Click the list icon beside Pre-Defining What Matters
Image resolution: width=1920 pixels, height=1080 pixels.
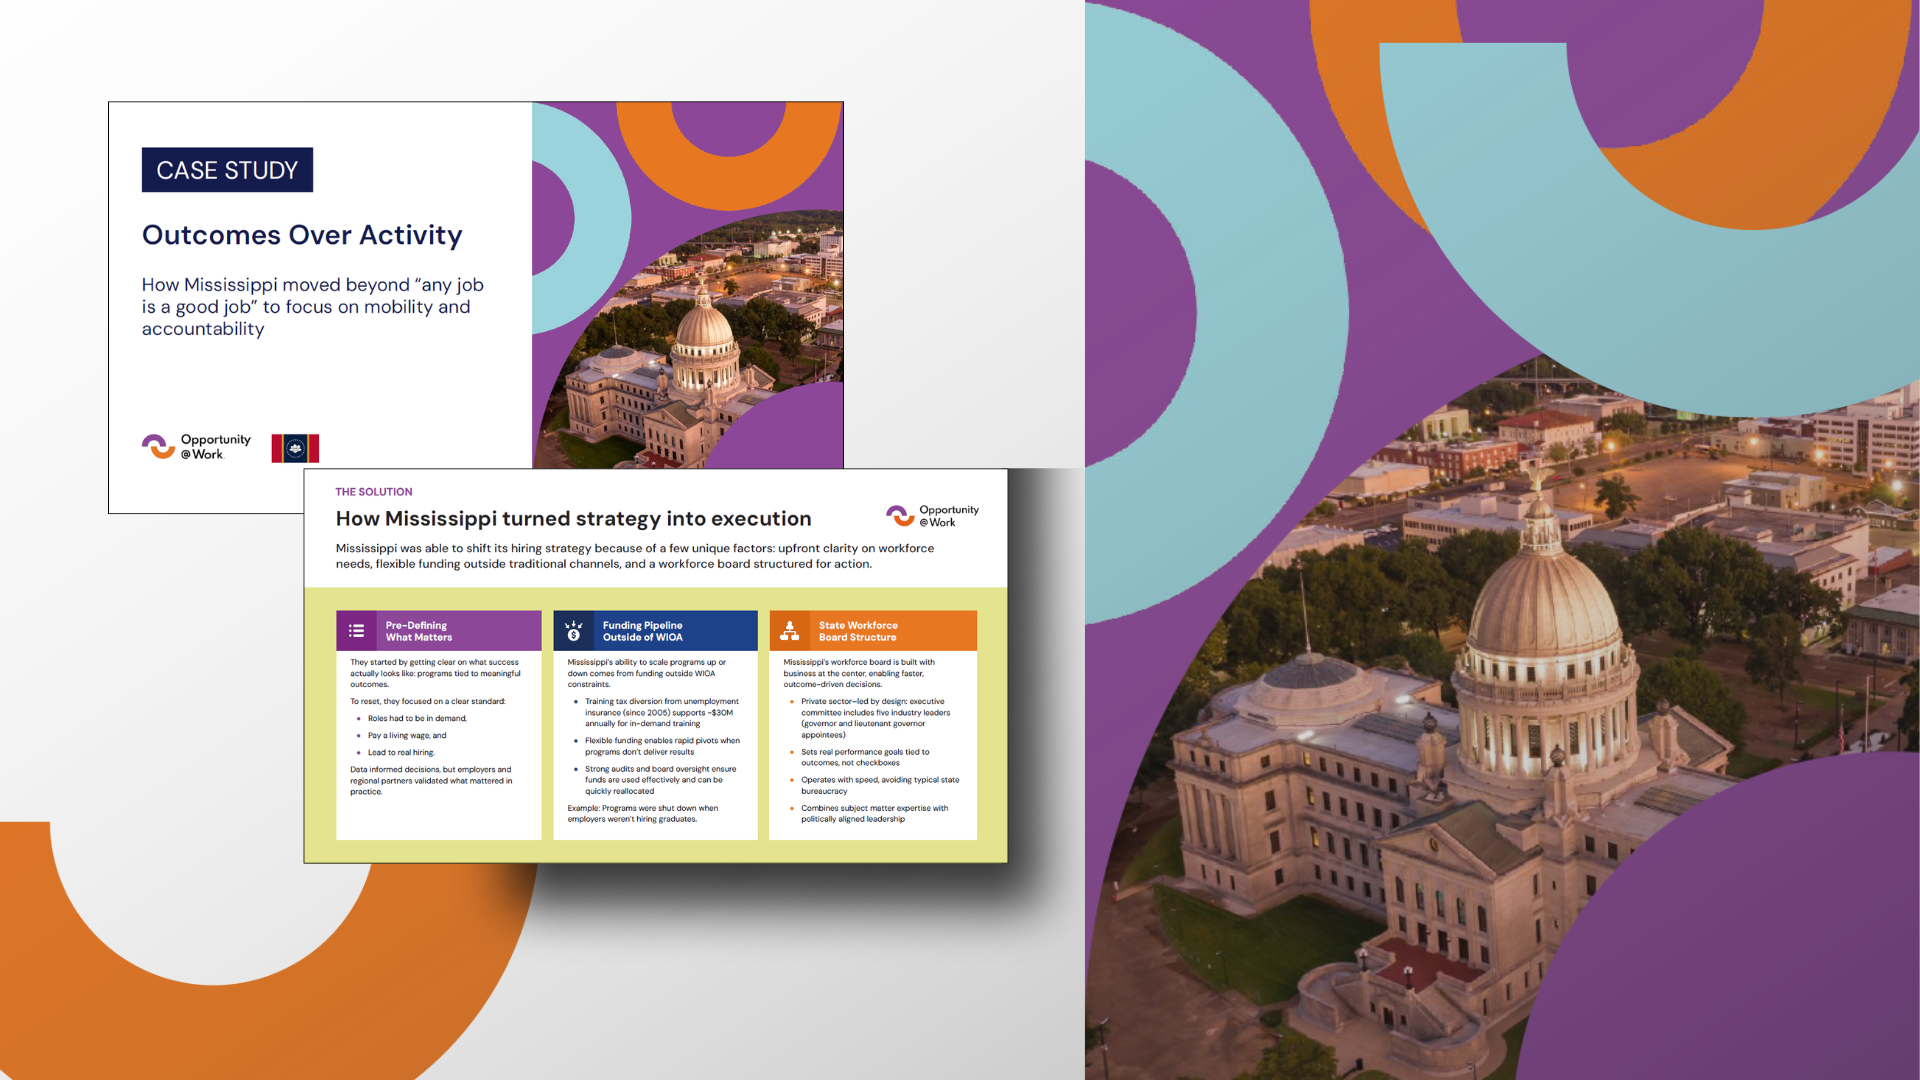coord(356,631)
